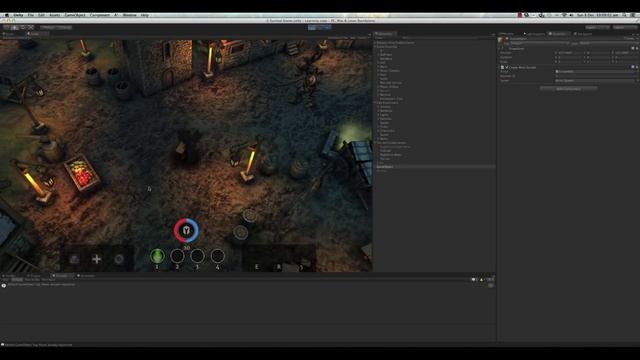This screenshot has height=360, width=640.
Task: Toggle Maximize on Play in Game view
Action: 338,38
